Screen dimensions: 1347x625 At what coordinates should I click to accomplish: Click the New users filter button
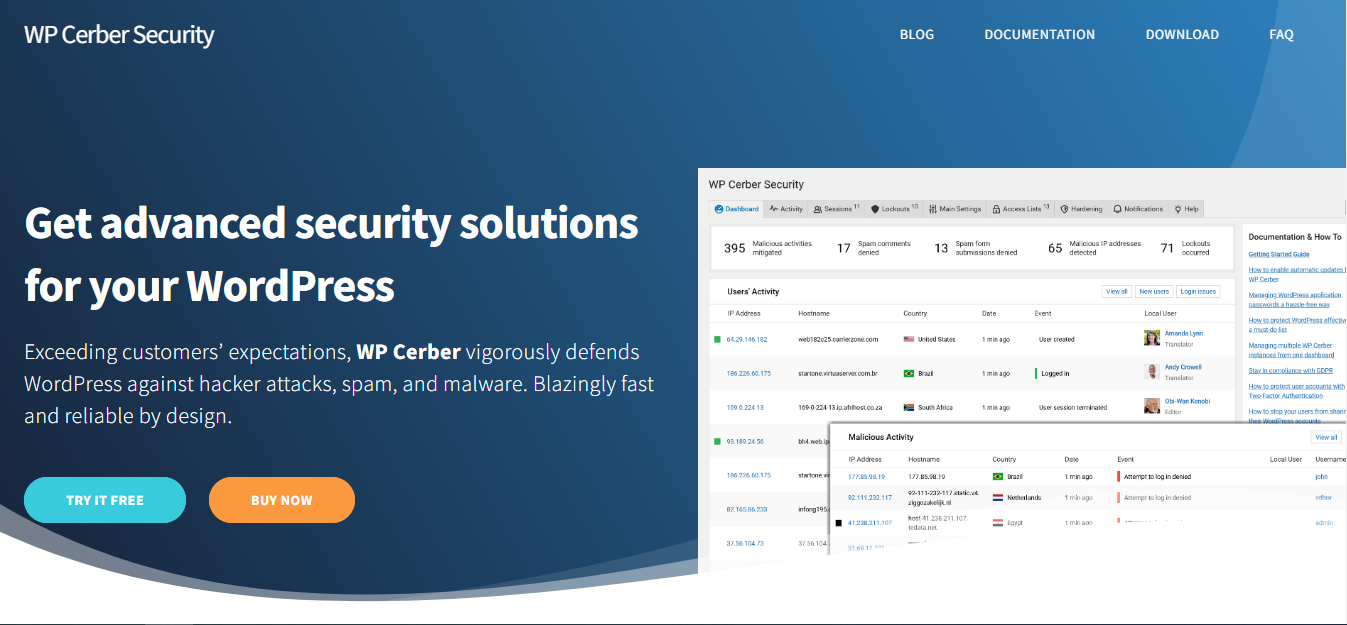(x=1153, y=291)
